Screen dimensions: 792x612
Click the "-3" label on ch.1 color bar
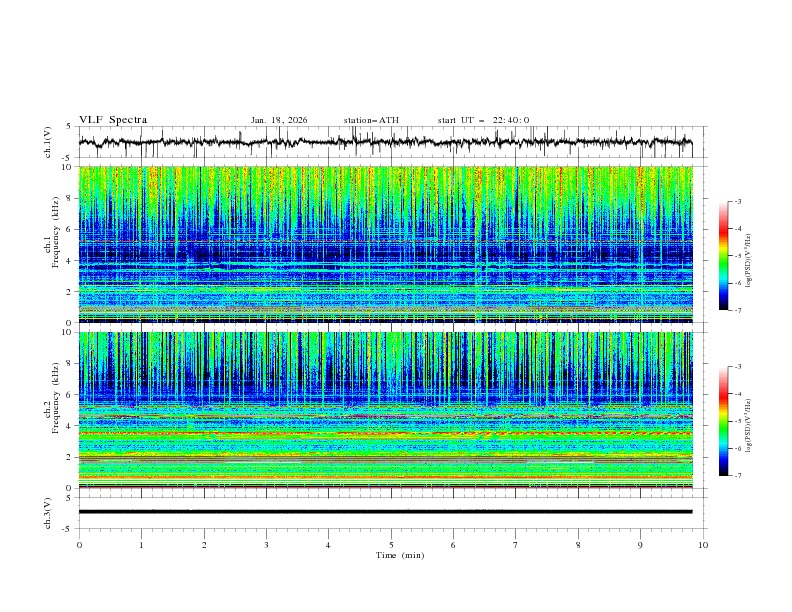(737, 202)
